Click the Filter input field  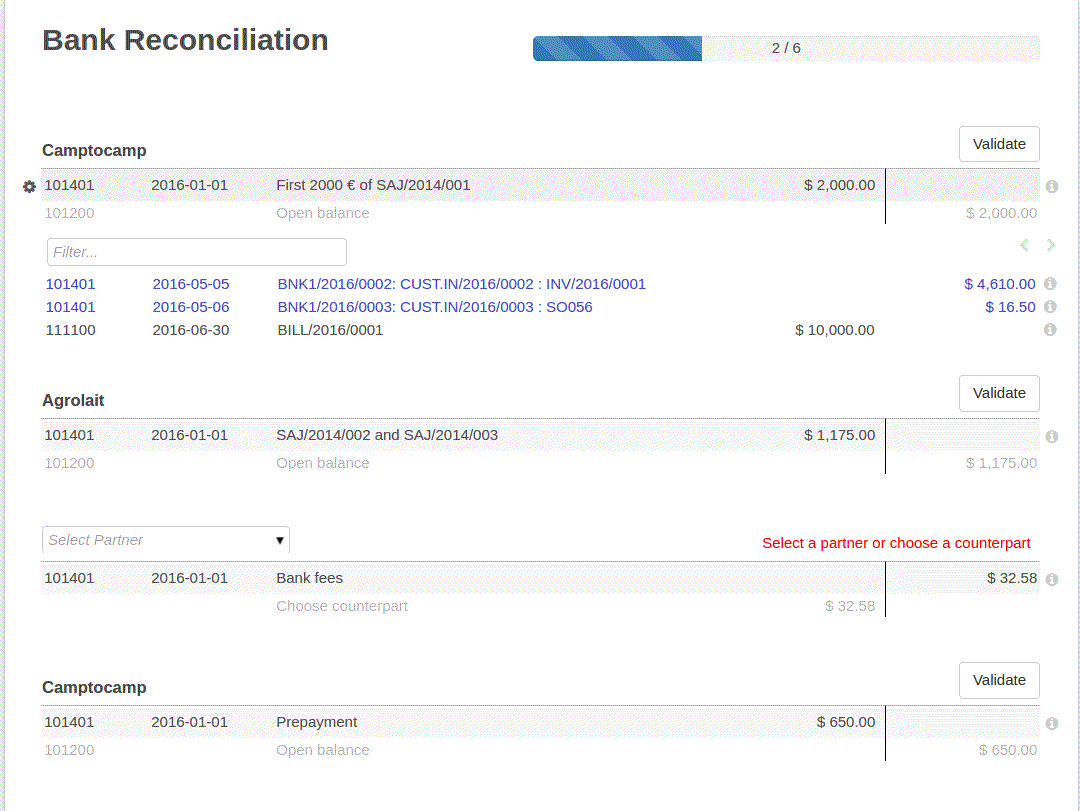pyautogui.click(x=196, y=252)
